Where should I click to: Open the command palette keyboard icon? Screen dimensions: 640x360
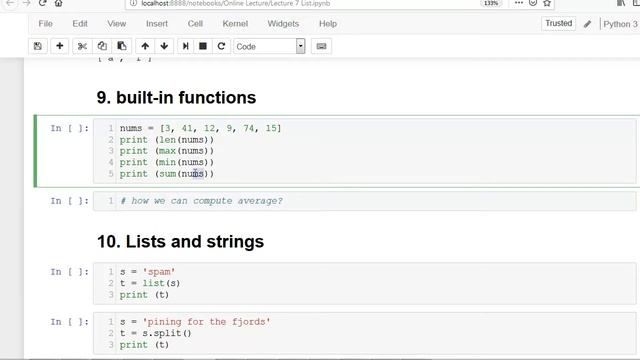coord(321,46)
